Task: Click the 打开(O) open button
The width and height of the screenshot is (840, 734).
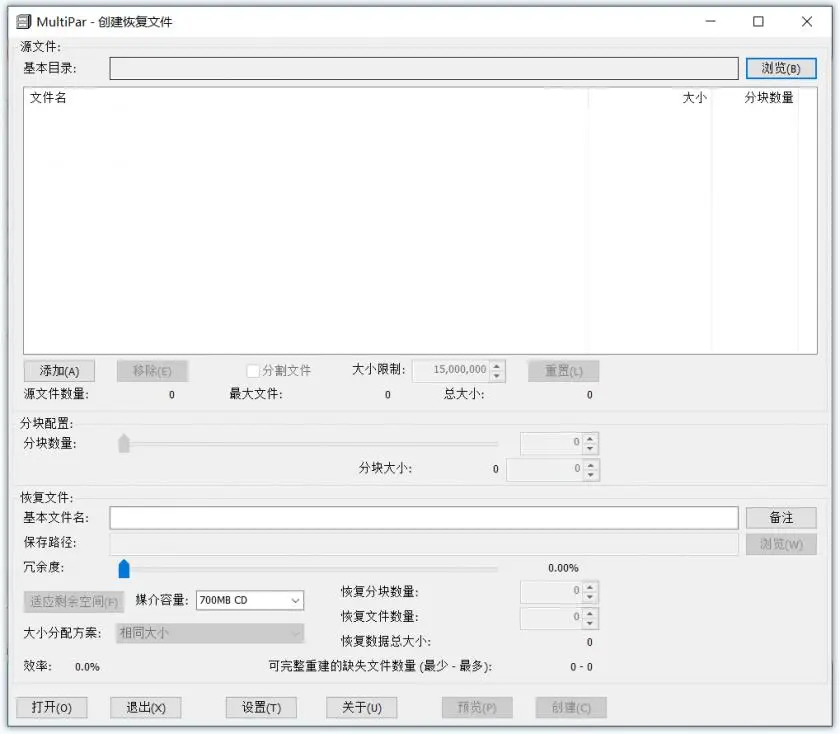Action: 52,707
